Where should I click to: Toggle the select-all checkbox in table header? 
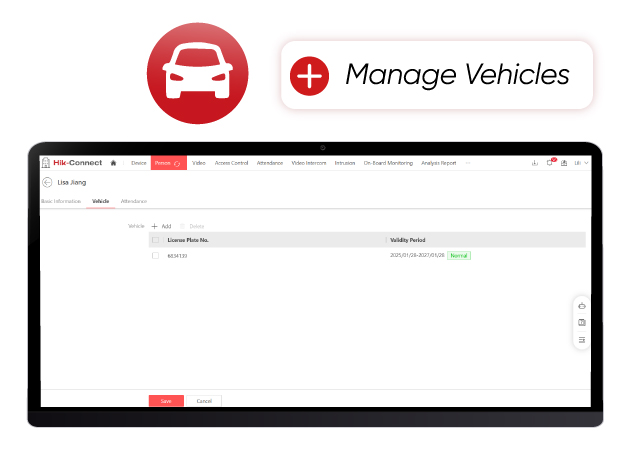[155, 240]
